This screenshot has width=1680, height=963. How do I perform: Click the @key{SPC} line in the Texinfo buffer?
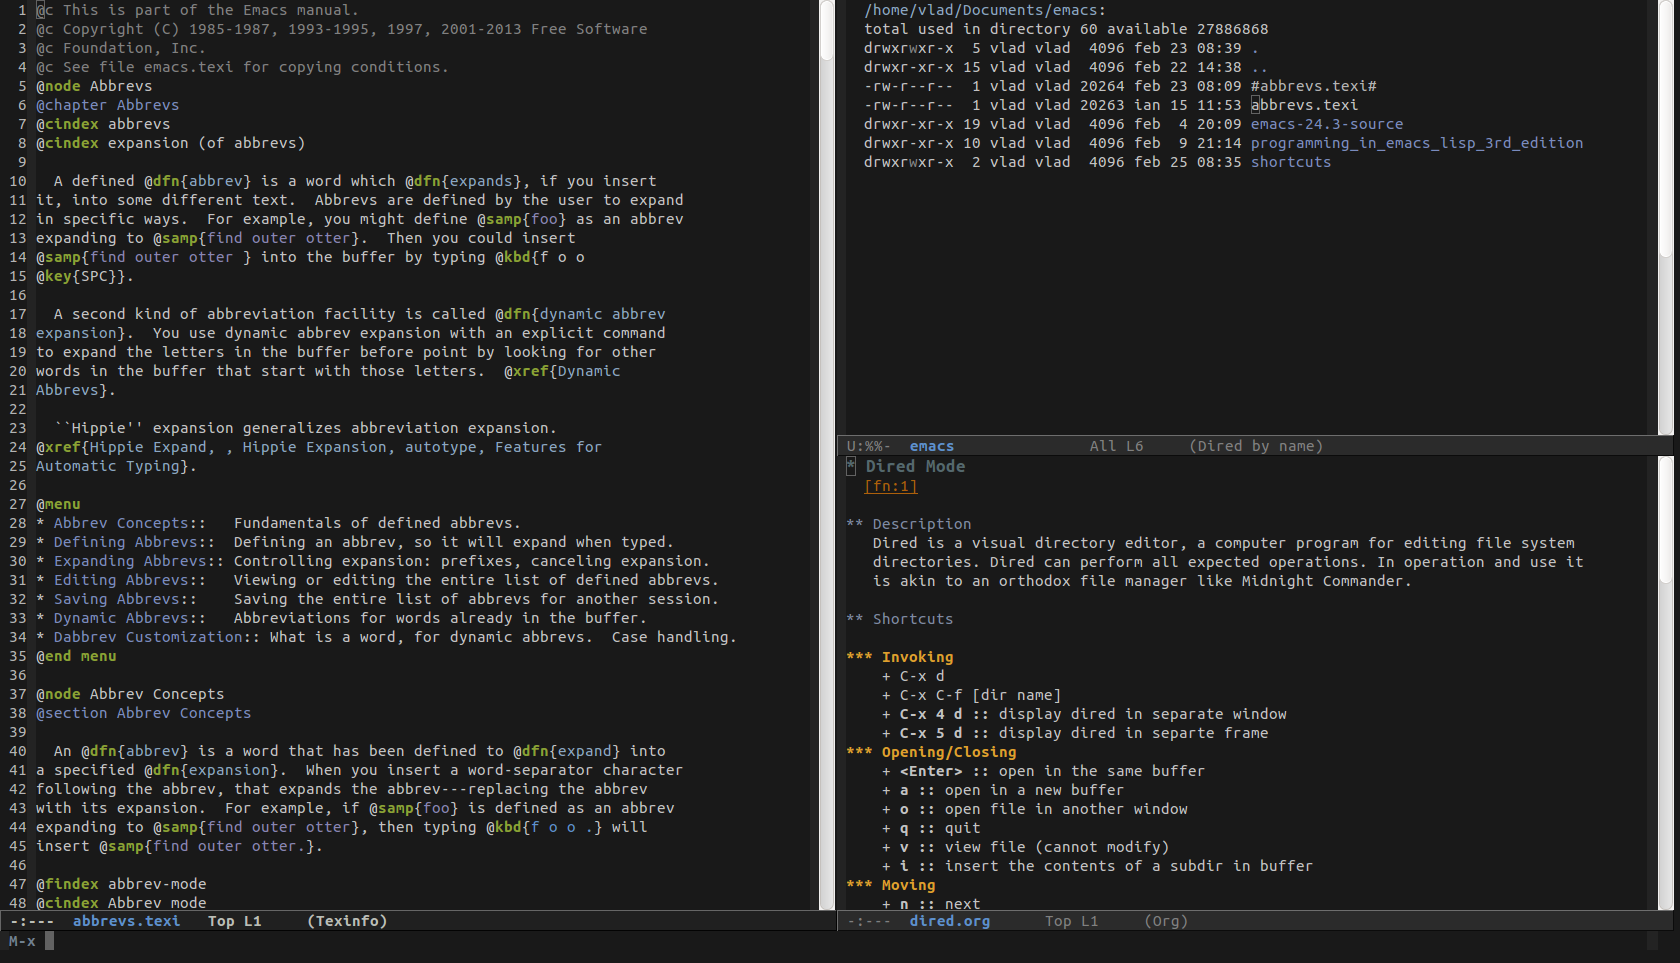click(85, 276)
